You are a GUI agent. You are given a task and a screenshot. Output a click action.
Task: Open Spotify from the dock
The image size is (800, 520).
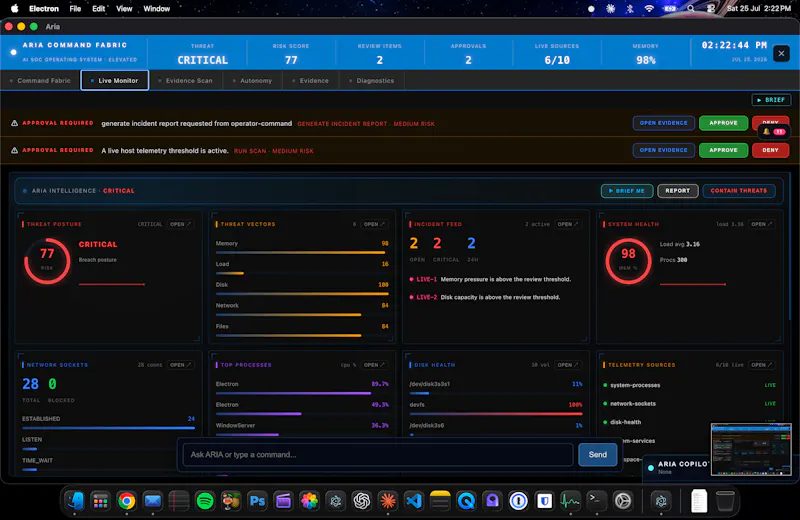click(205, 501)
